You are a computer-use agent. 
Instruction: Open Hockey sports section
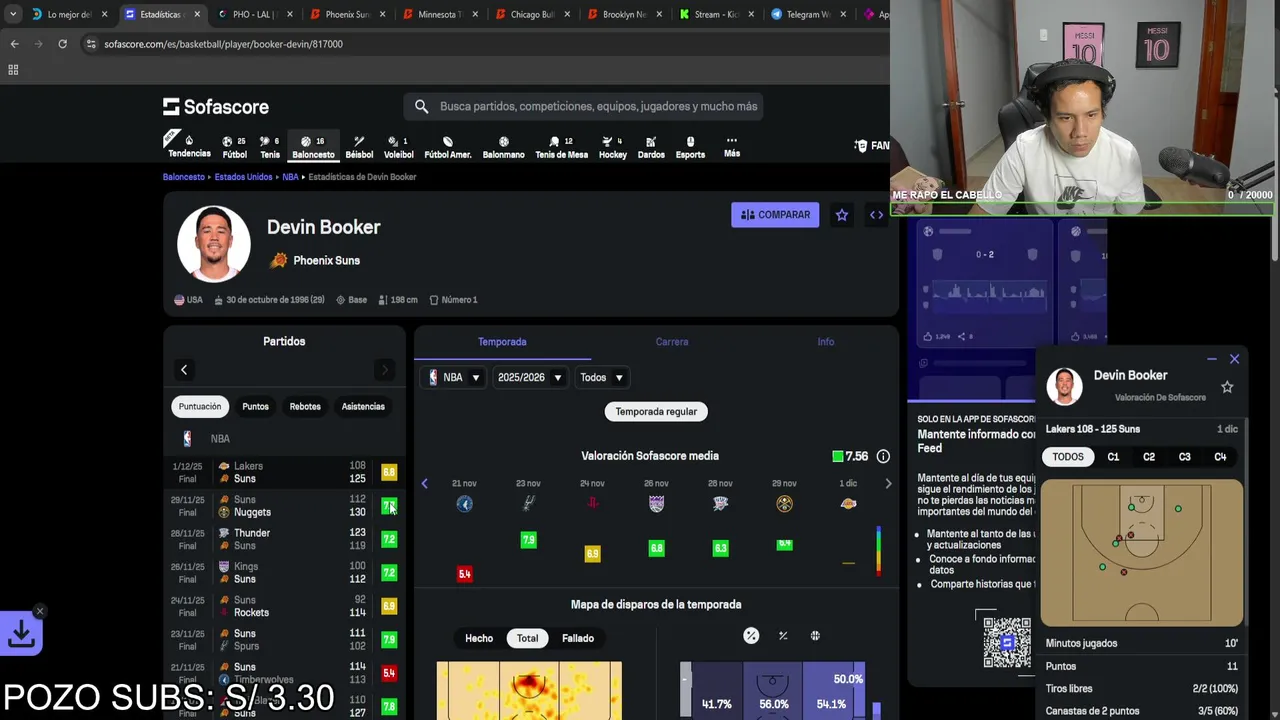tap(613, 147)
